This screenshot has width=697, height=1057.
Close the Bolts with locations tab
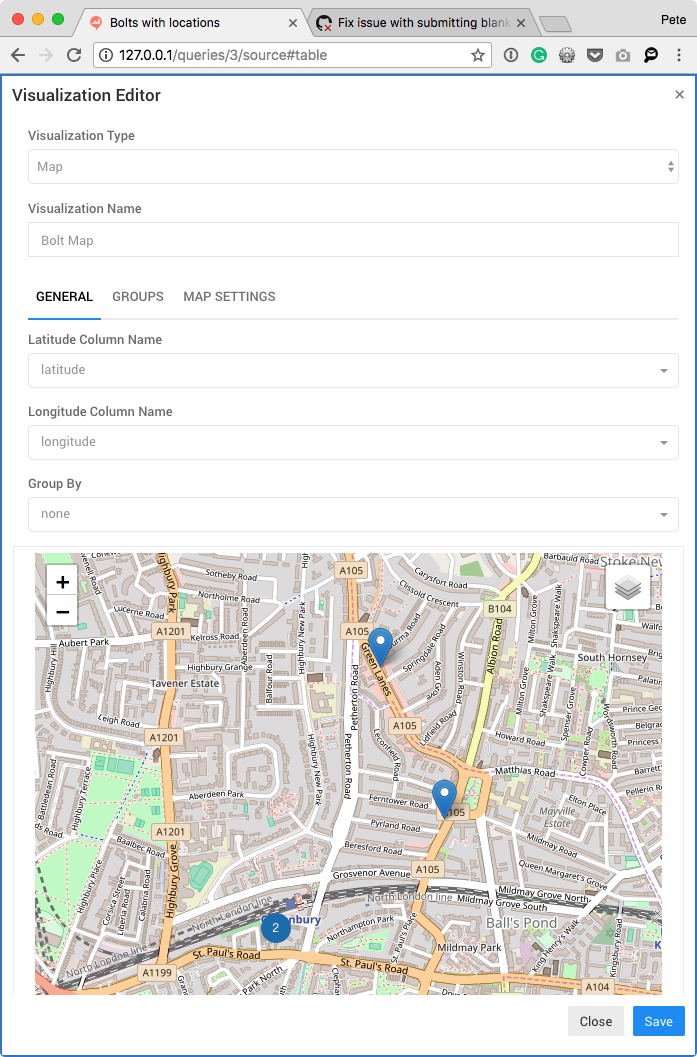293,23
